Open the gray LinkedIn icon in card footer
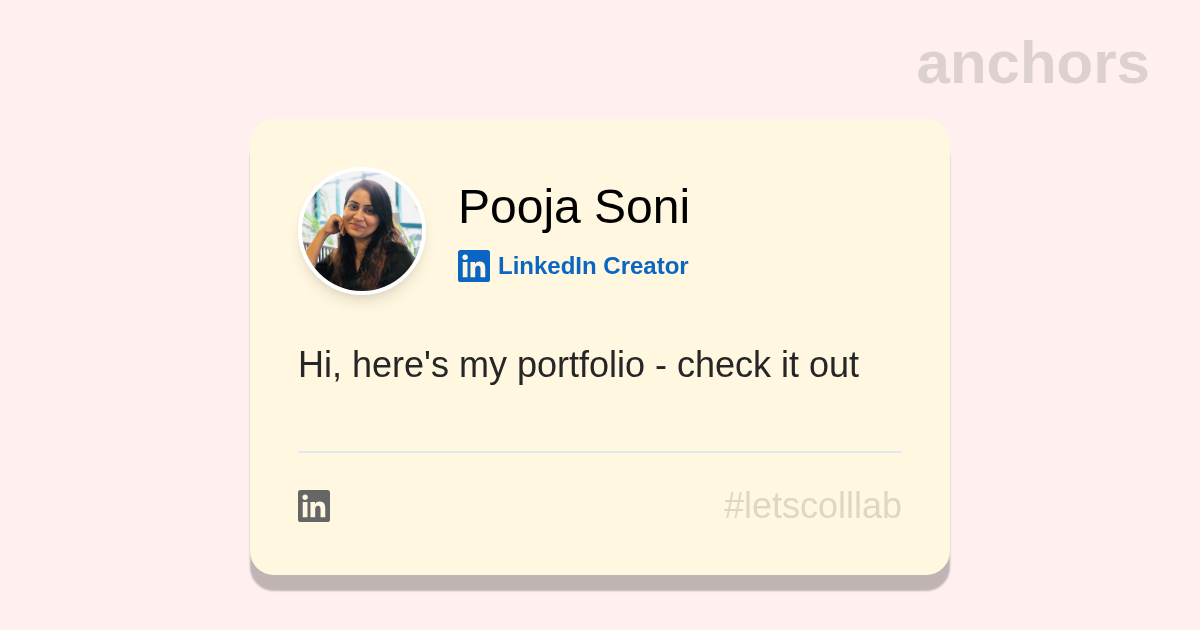This screenshot has width=1200, height=630. coord(314,506)
